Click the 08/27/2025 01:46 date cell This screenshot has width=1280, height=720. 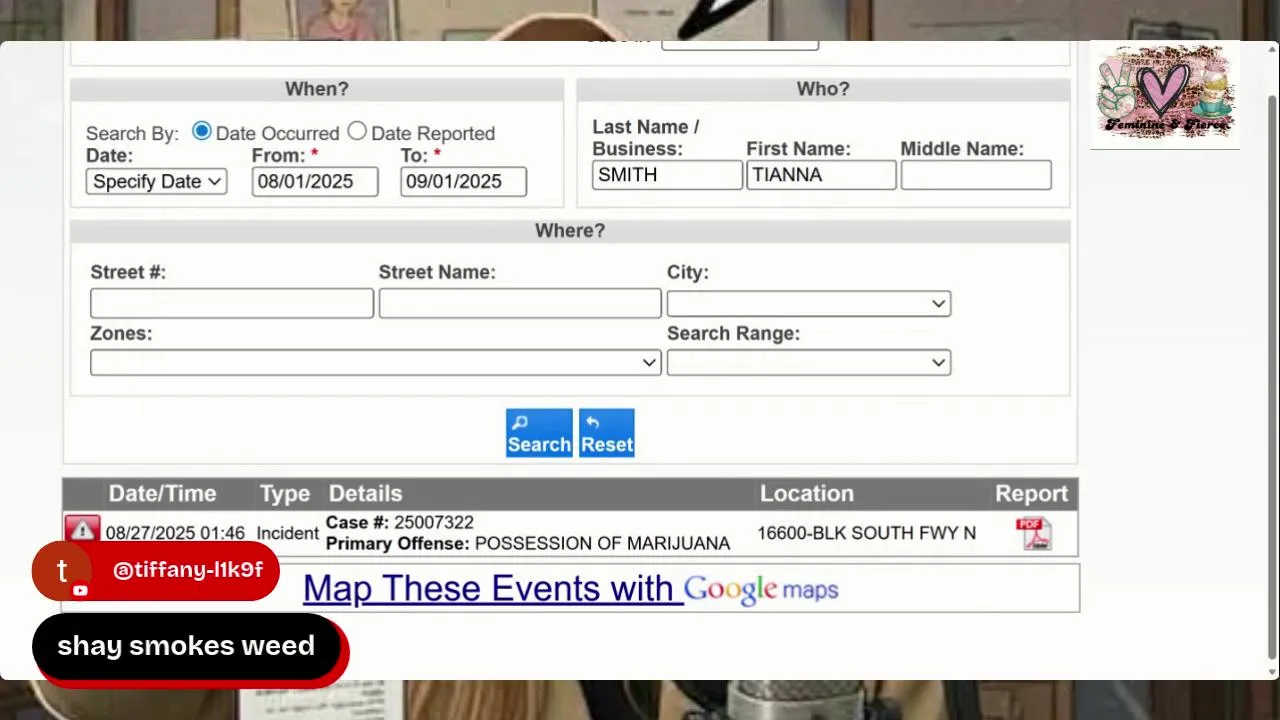[x=175, y=533]
